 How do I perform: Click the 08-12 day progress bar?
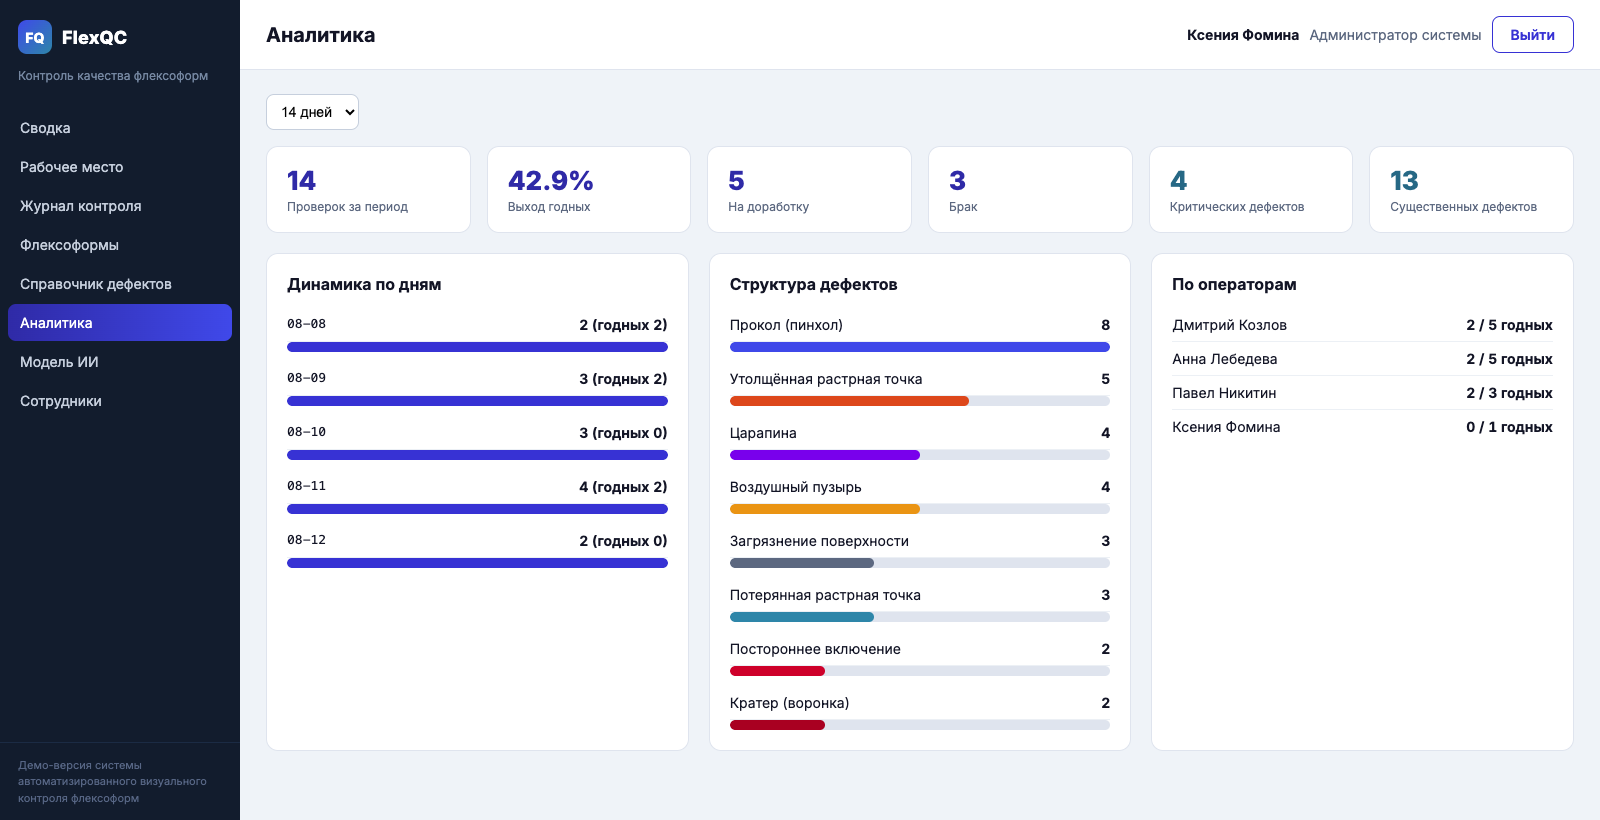point(477,563)
